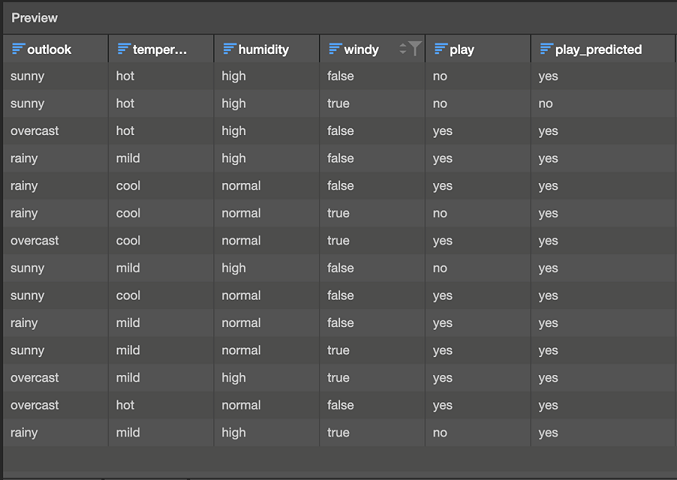Click the outlook column type icon
Viewport: 677px width, 480px height.
pos(18,49)
